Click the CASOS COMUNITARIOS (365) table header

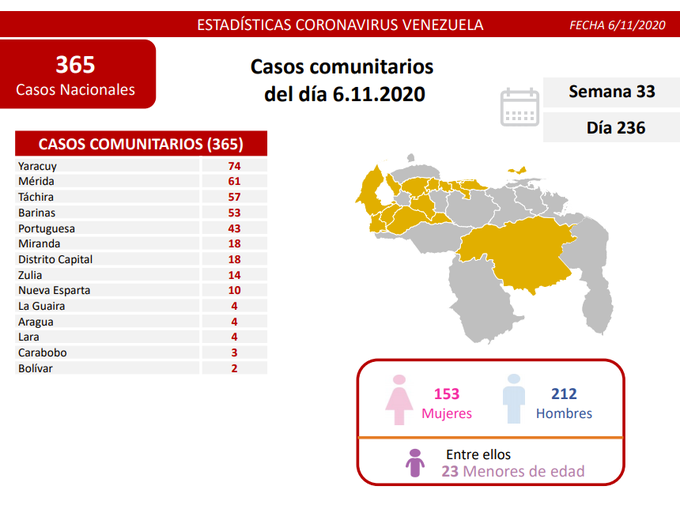point(141,144)
